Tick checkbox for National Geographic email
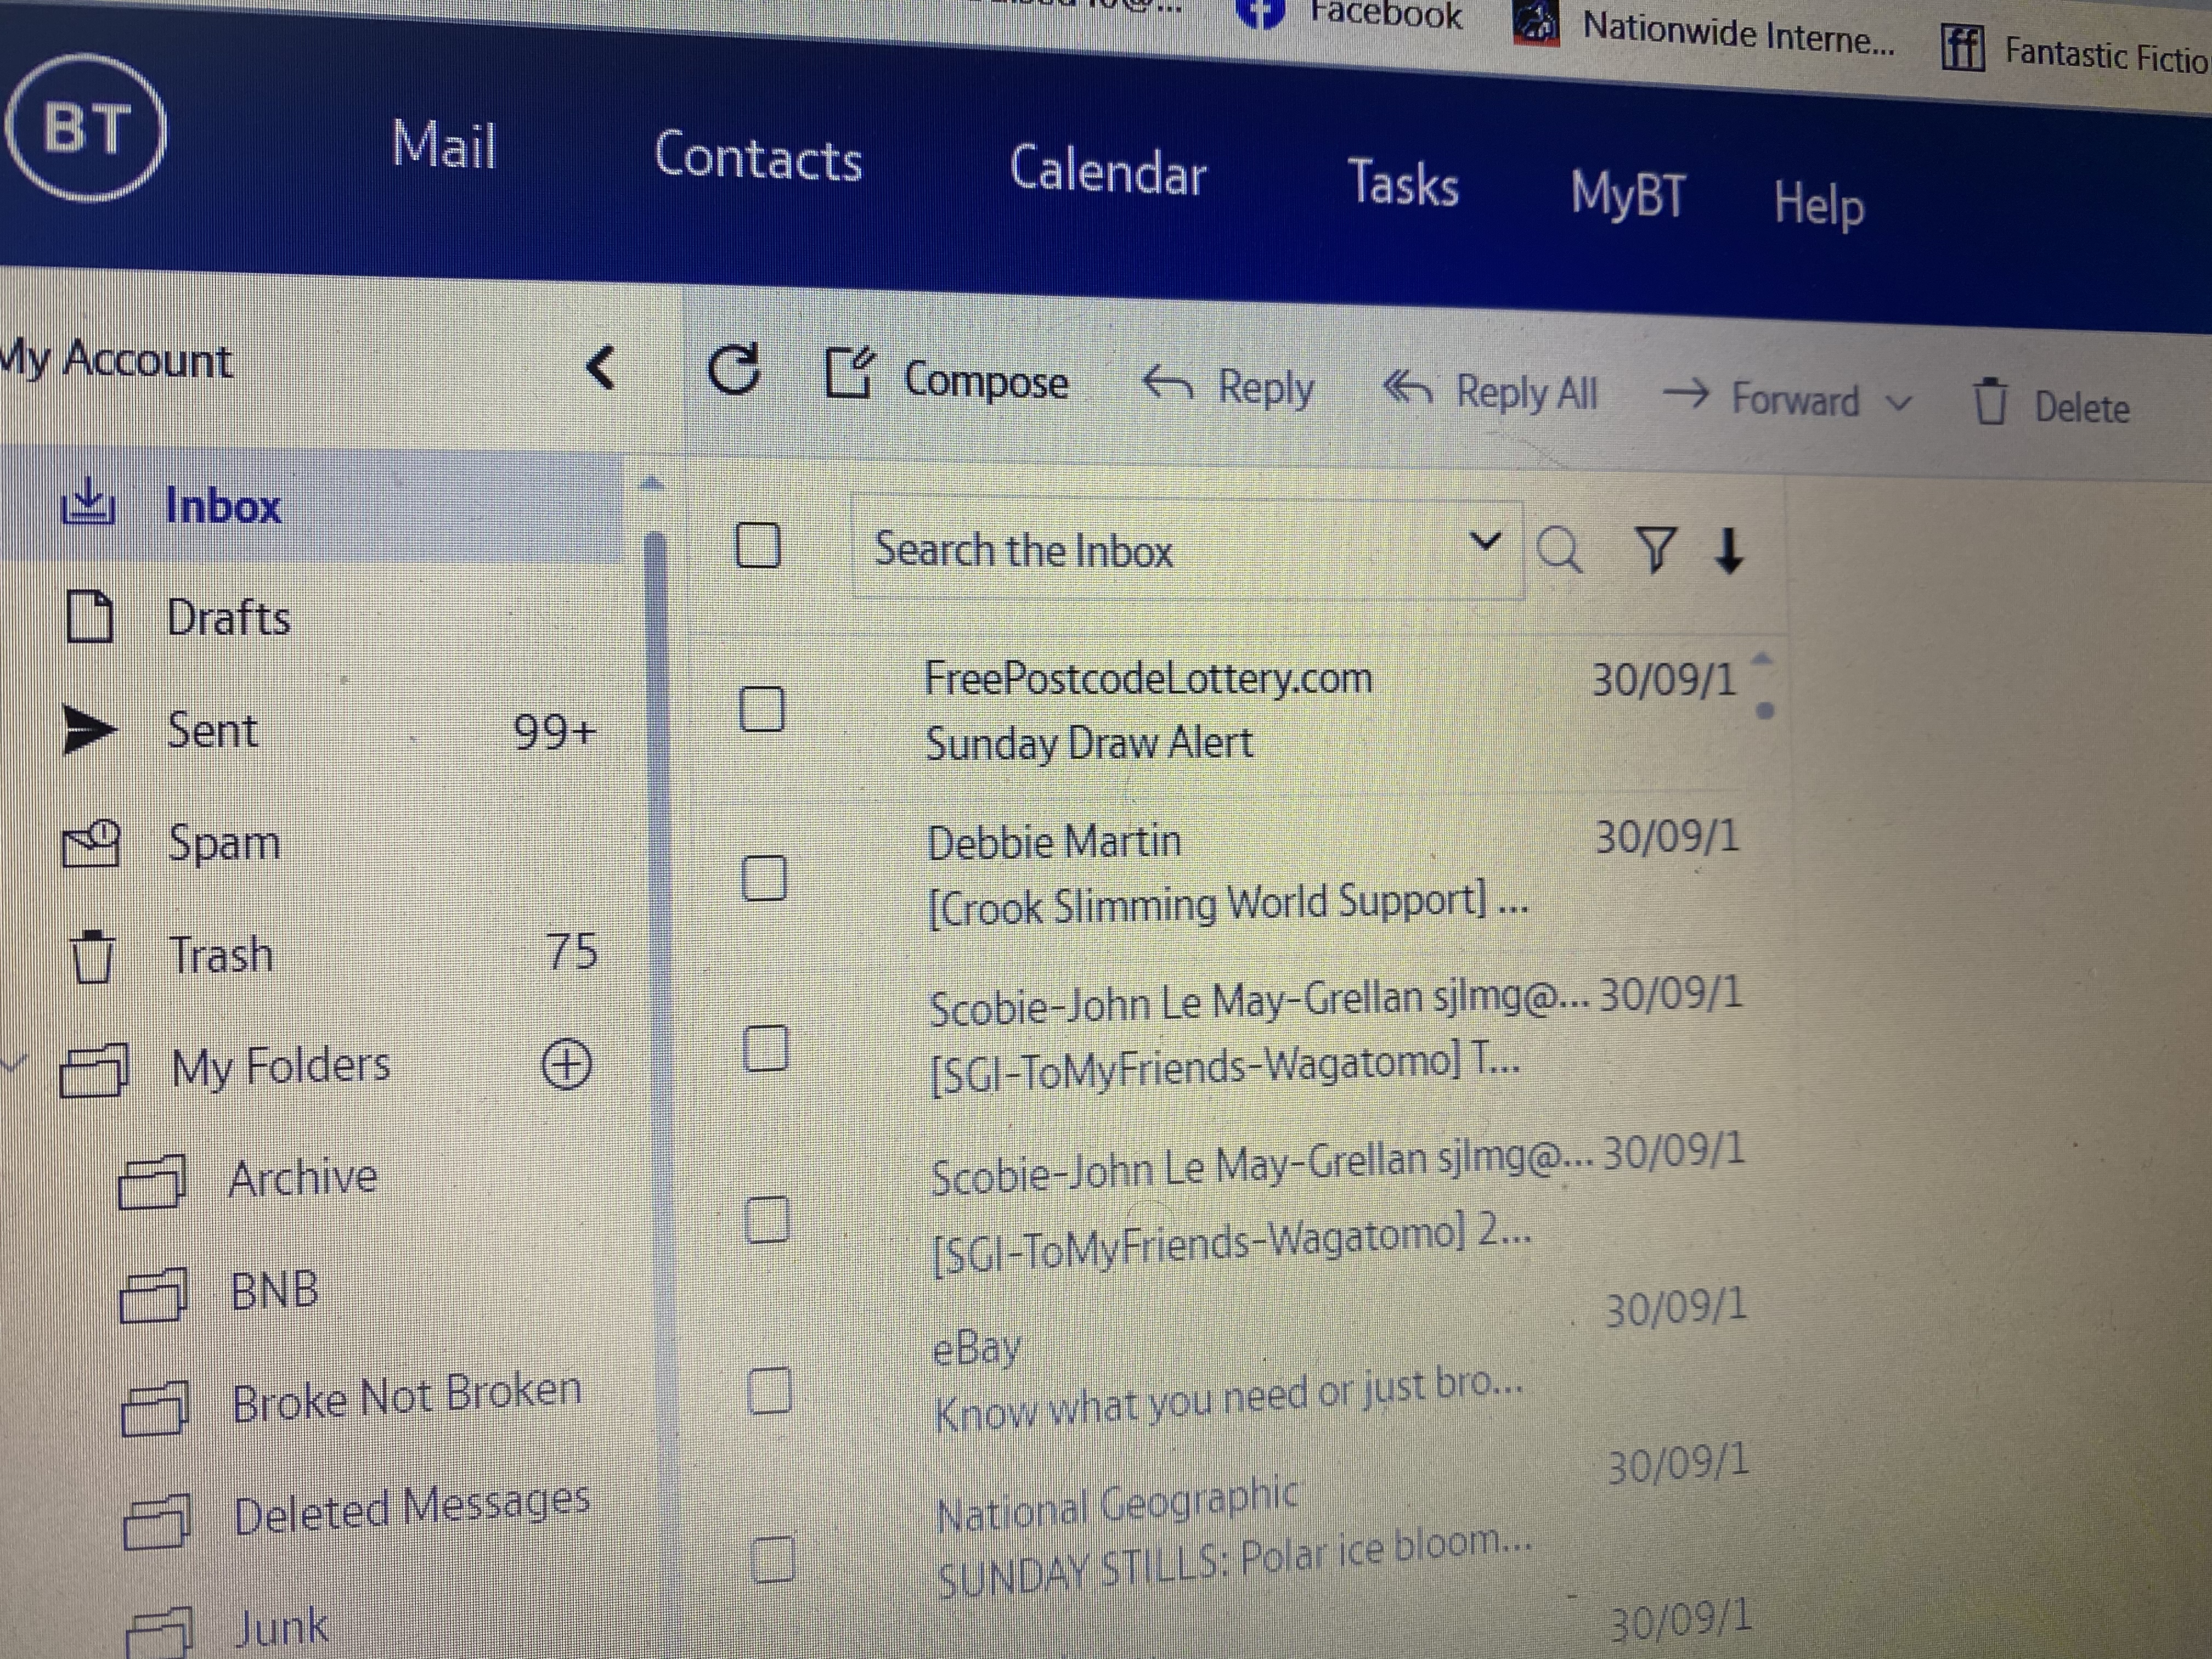The height and width of the screenshot is (1659, 2212). (x=772, y=1560)
